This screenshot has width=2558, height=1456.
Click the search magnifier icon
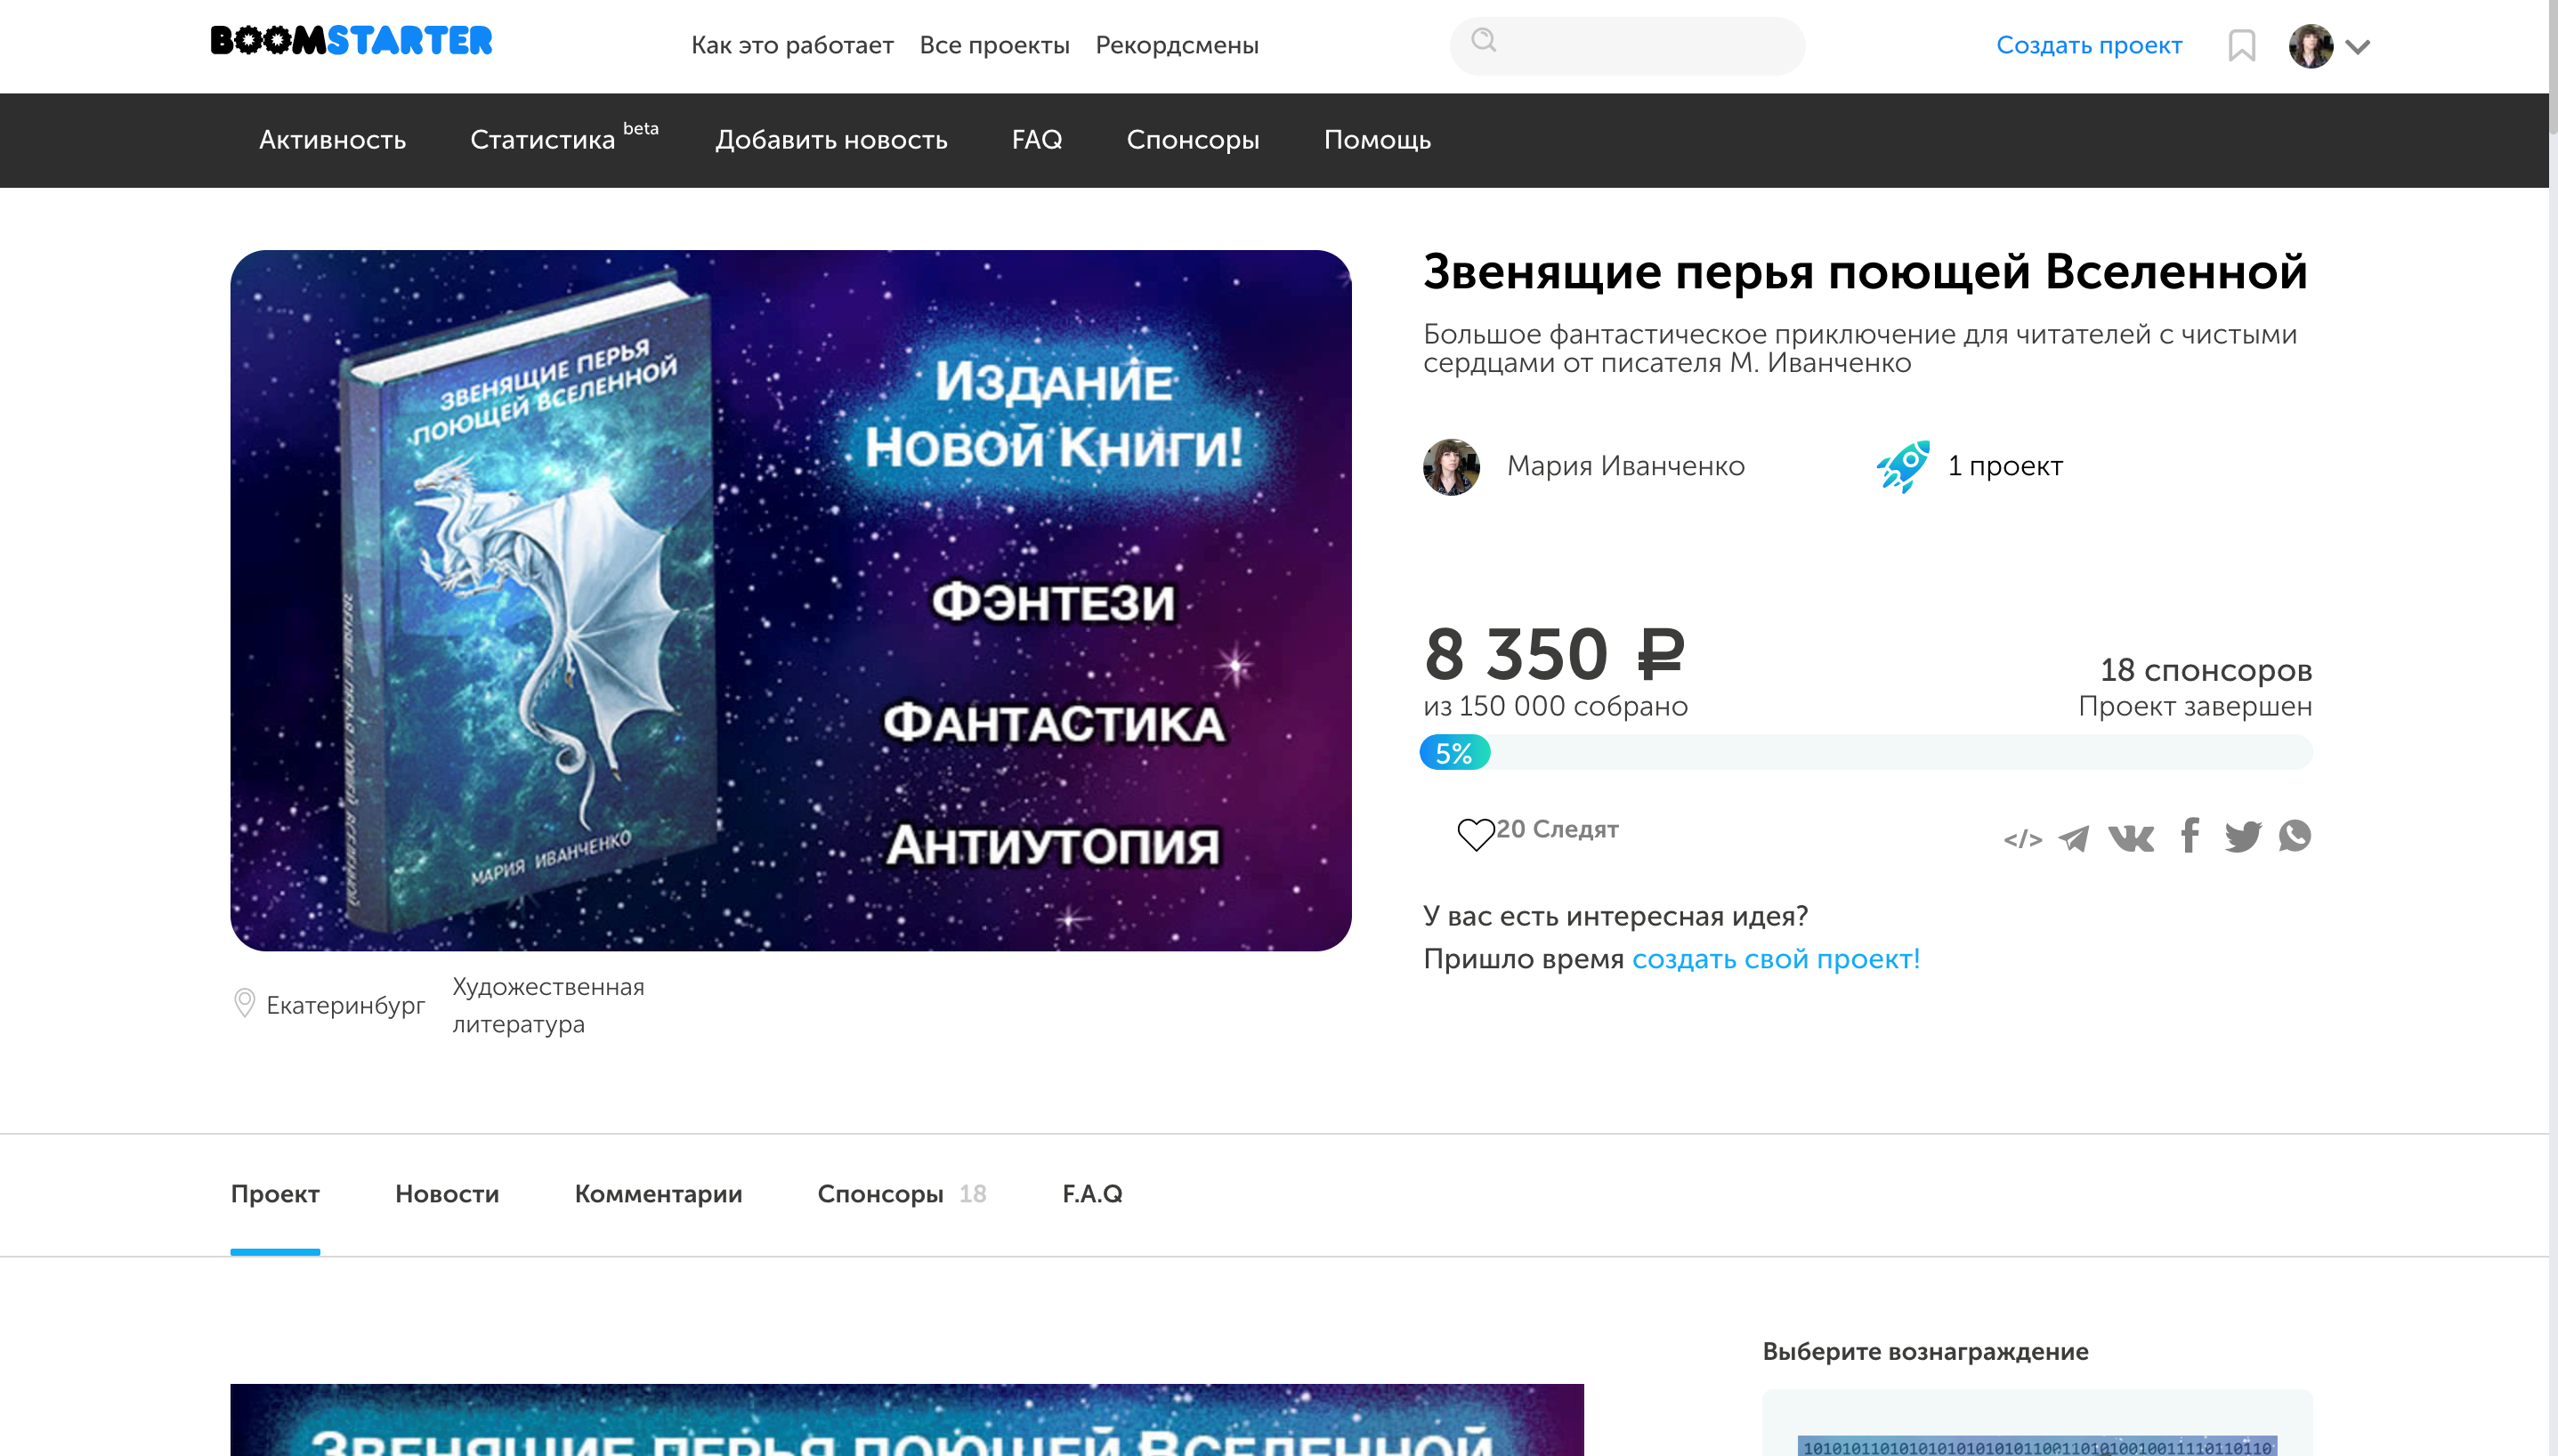(x=1484, y=40)
